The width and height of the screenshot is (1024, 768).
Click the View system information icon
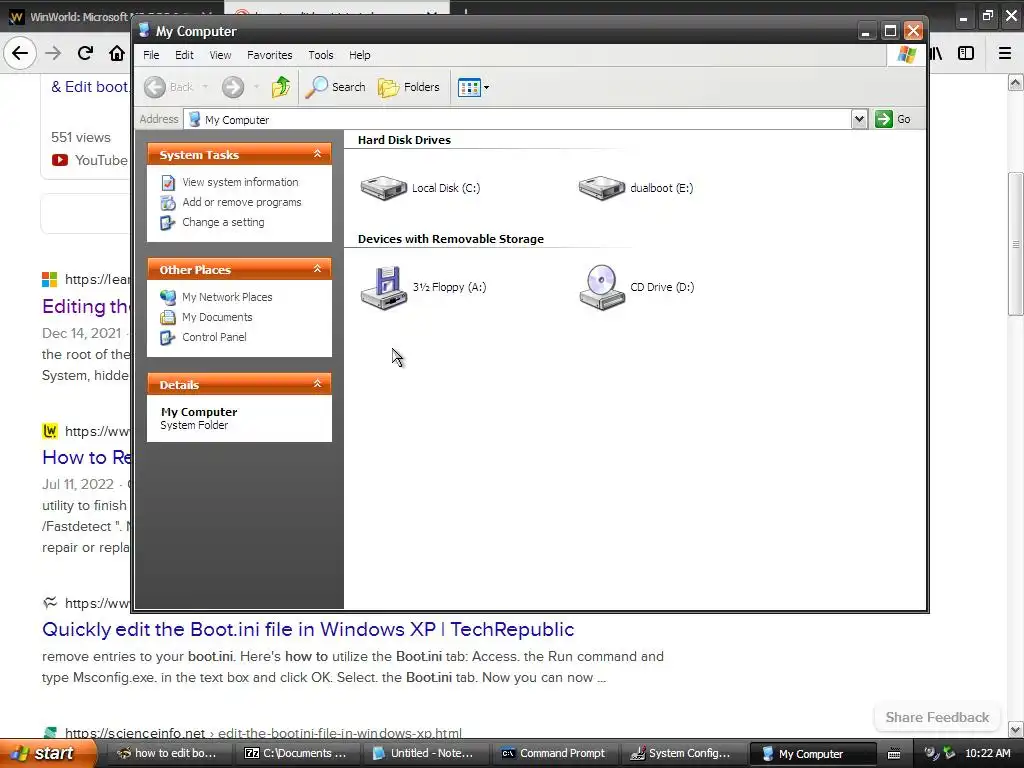[168, 183]
